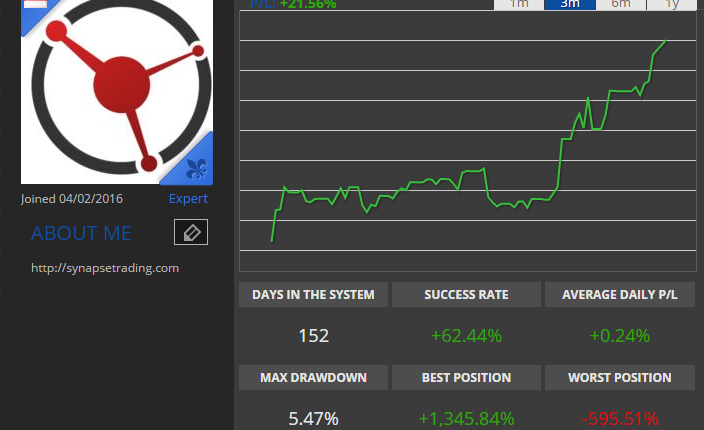Click the edit pencil icon beside About Me
The width and height of the screenshot is (704, 430).
pos(191,232)
